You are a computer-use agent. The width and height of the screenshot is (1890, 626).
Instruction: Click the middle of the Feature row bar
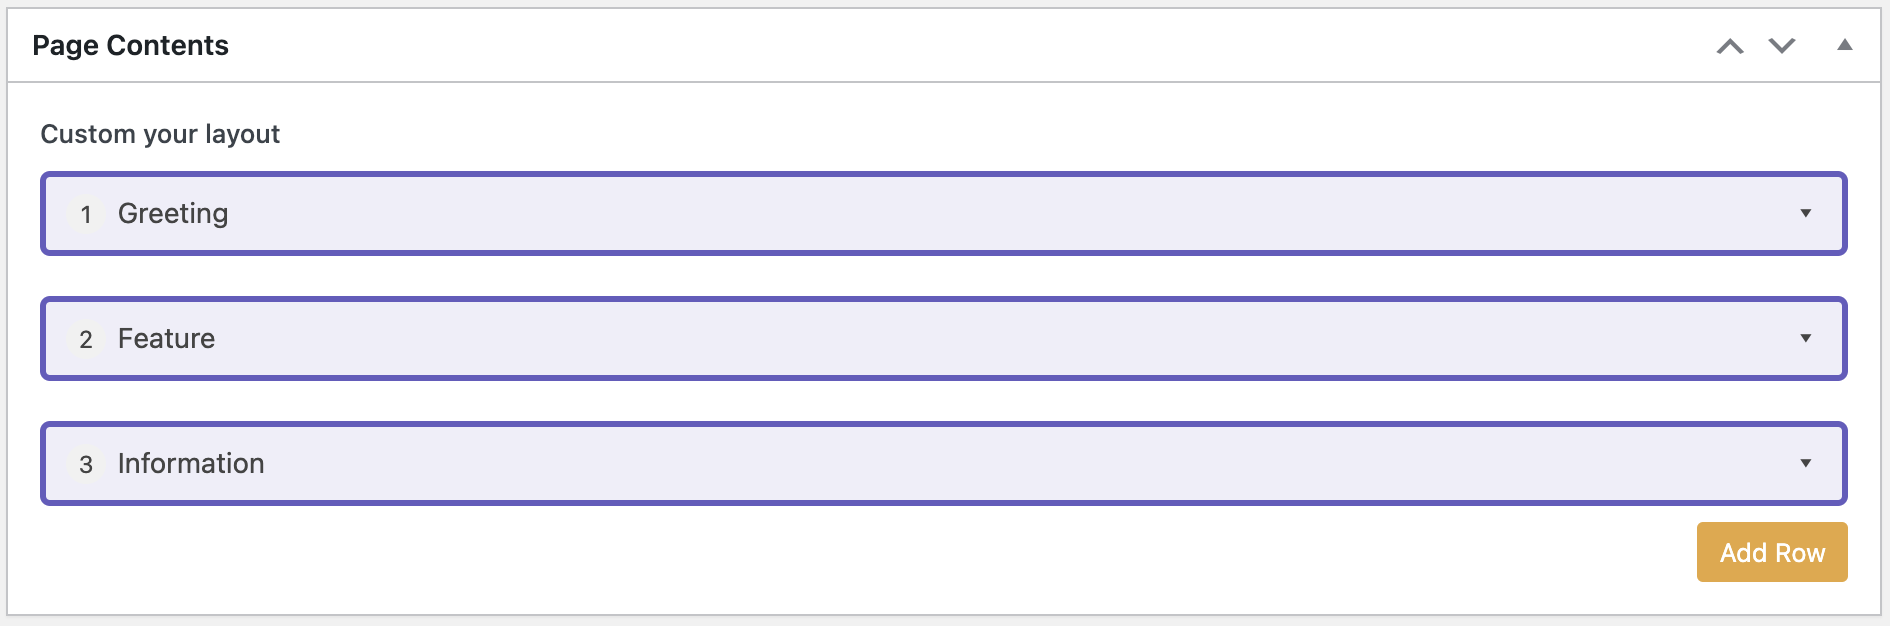click(944, 339)
